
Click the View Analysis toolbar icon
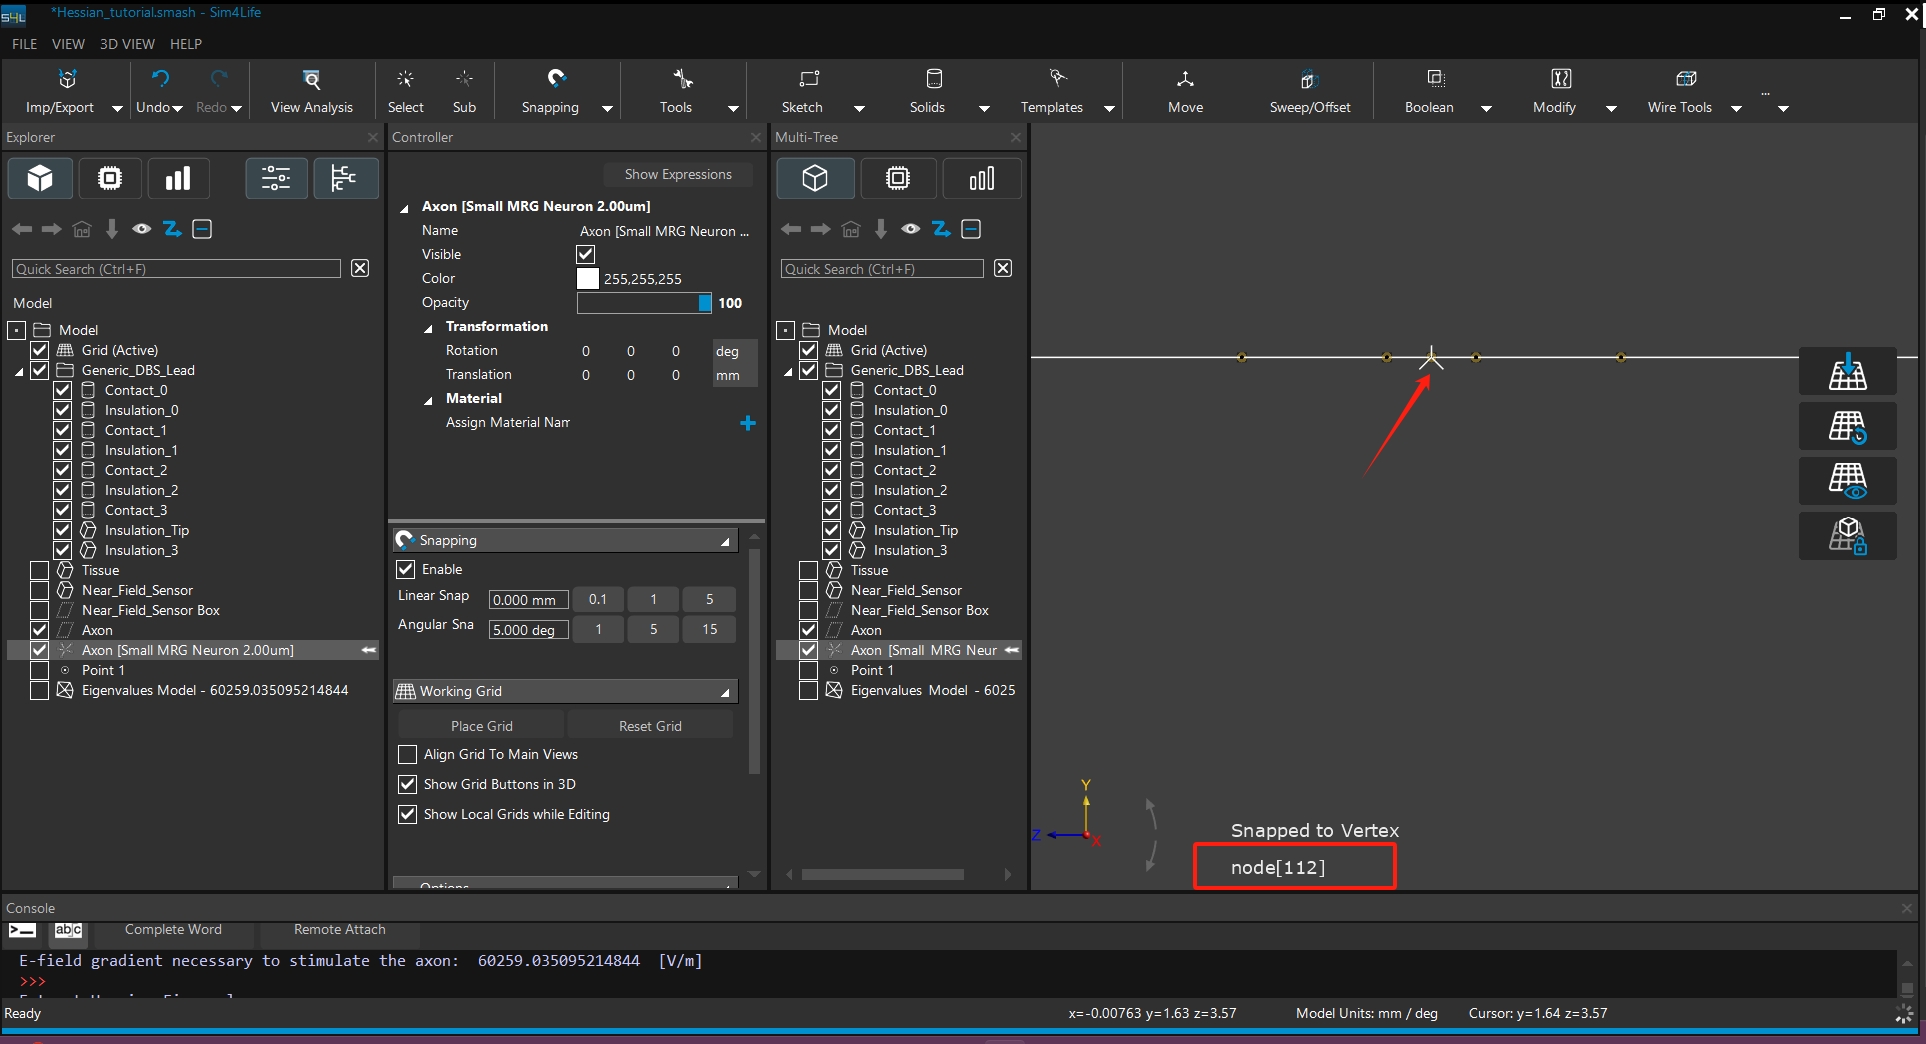tap(311, 79)
